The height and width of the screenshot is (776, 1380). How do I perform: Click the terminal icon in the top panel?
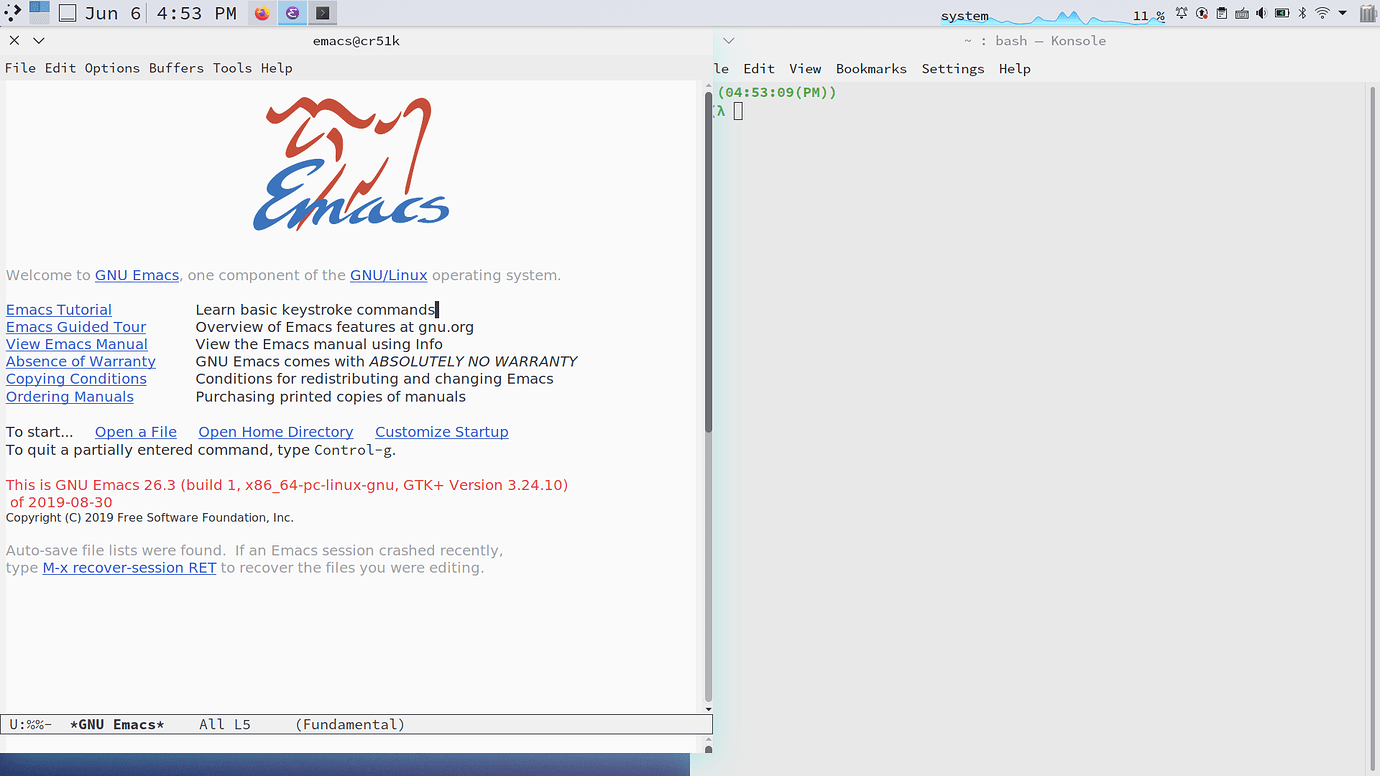[x=322, y=13]
